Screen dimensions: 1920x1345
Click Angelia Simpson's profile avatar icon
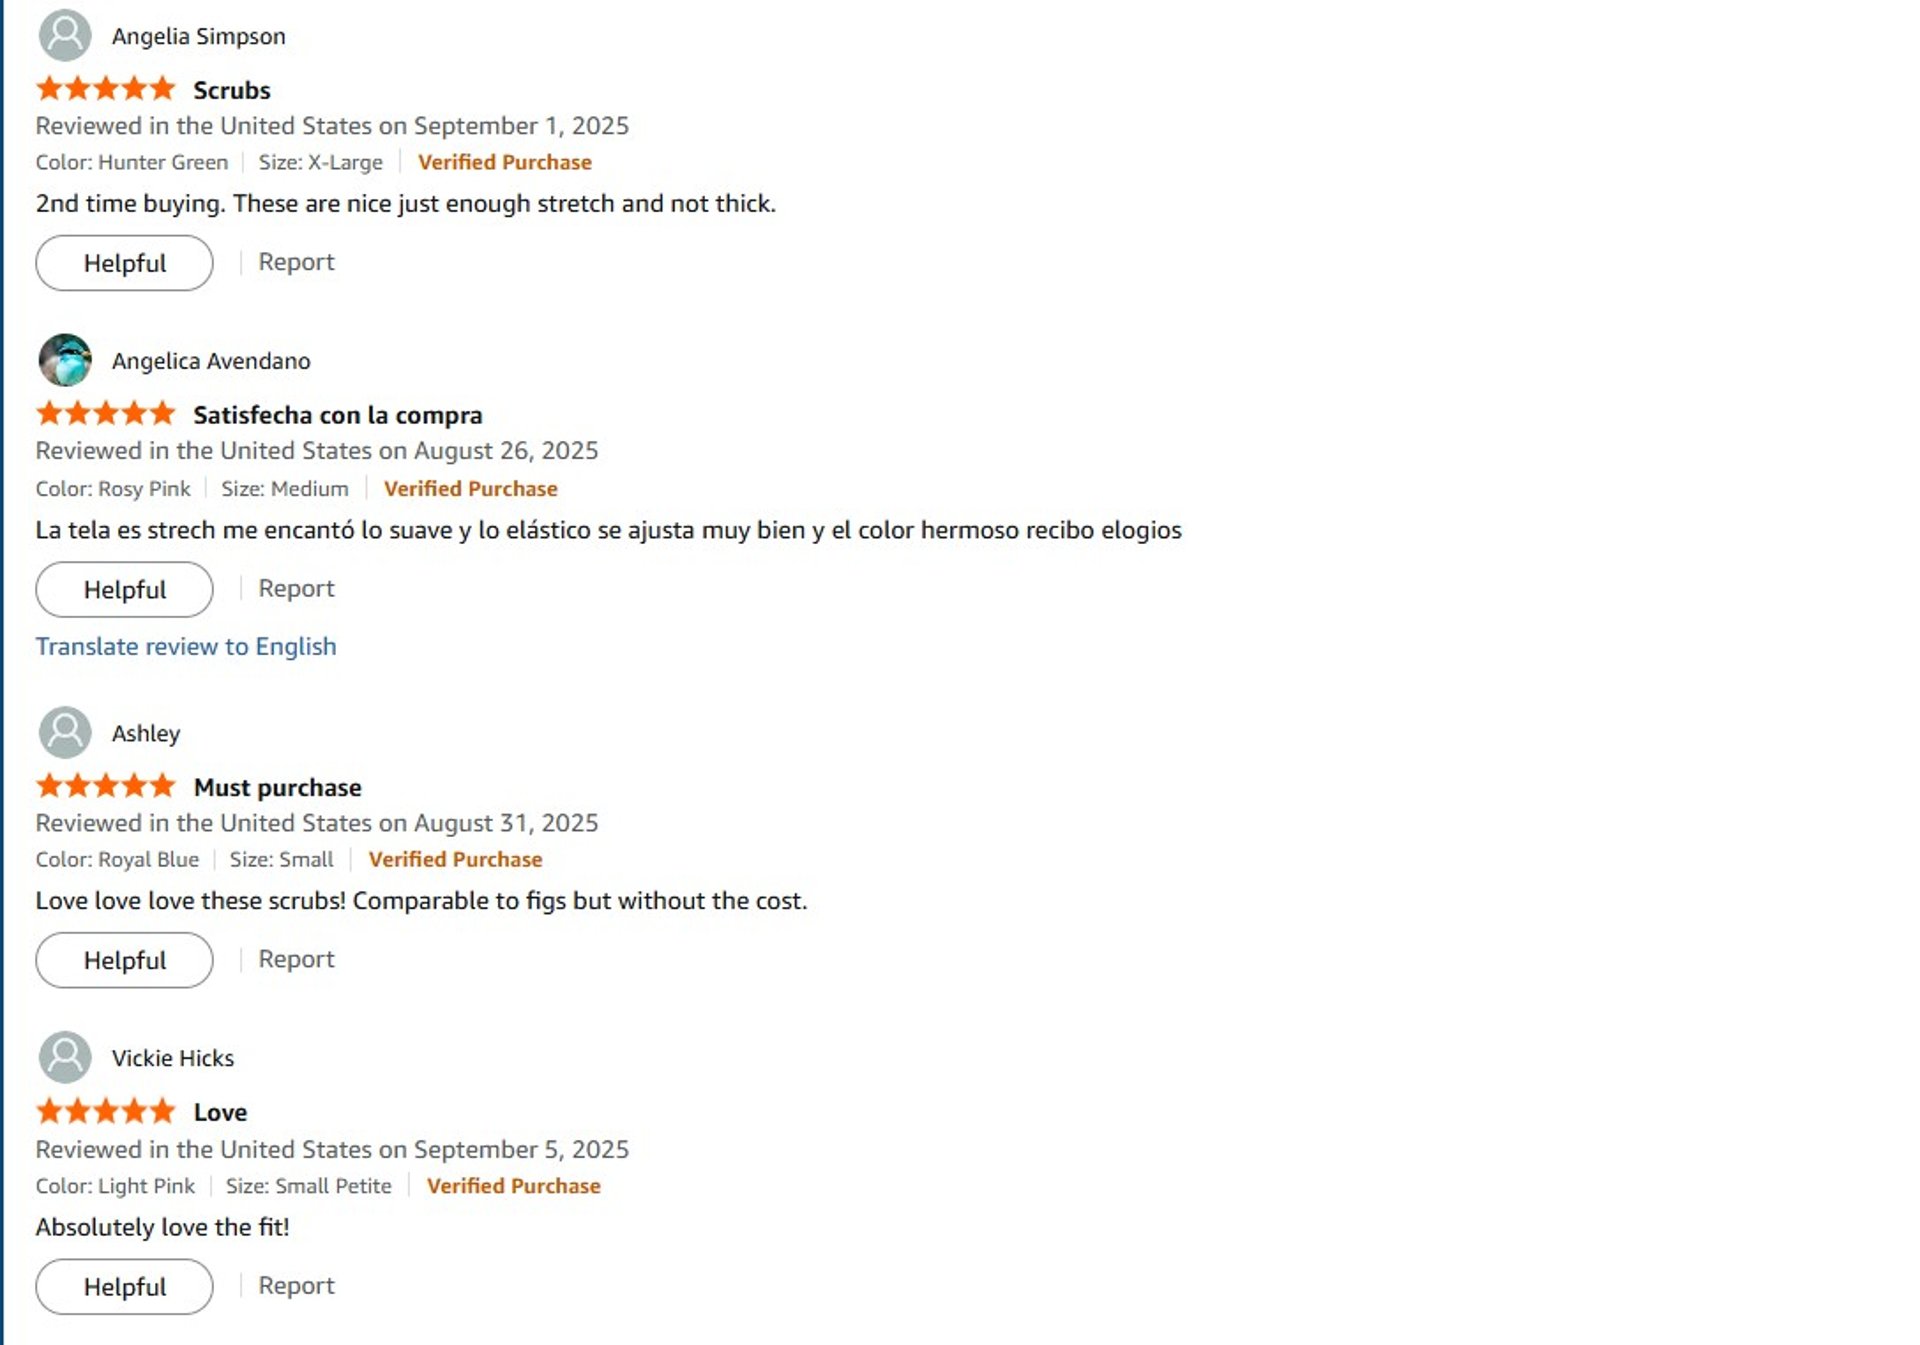65,35
